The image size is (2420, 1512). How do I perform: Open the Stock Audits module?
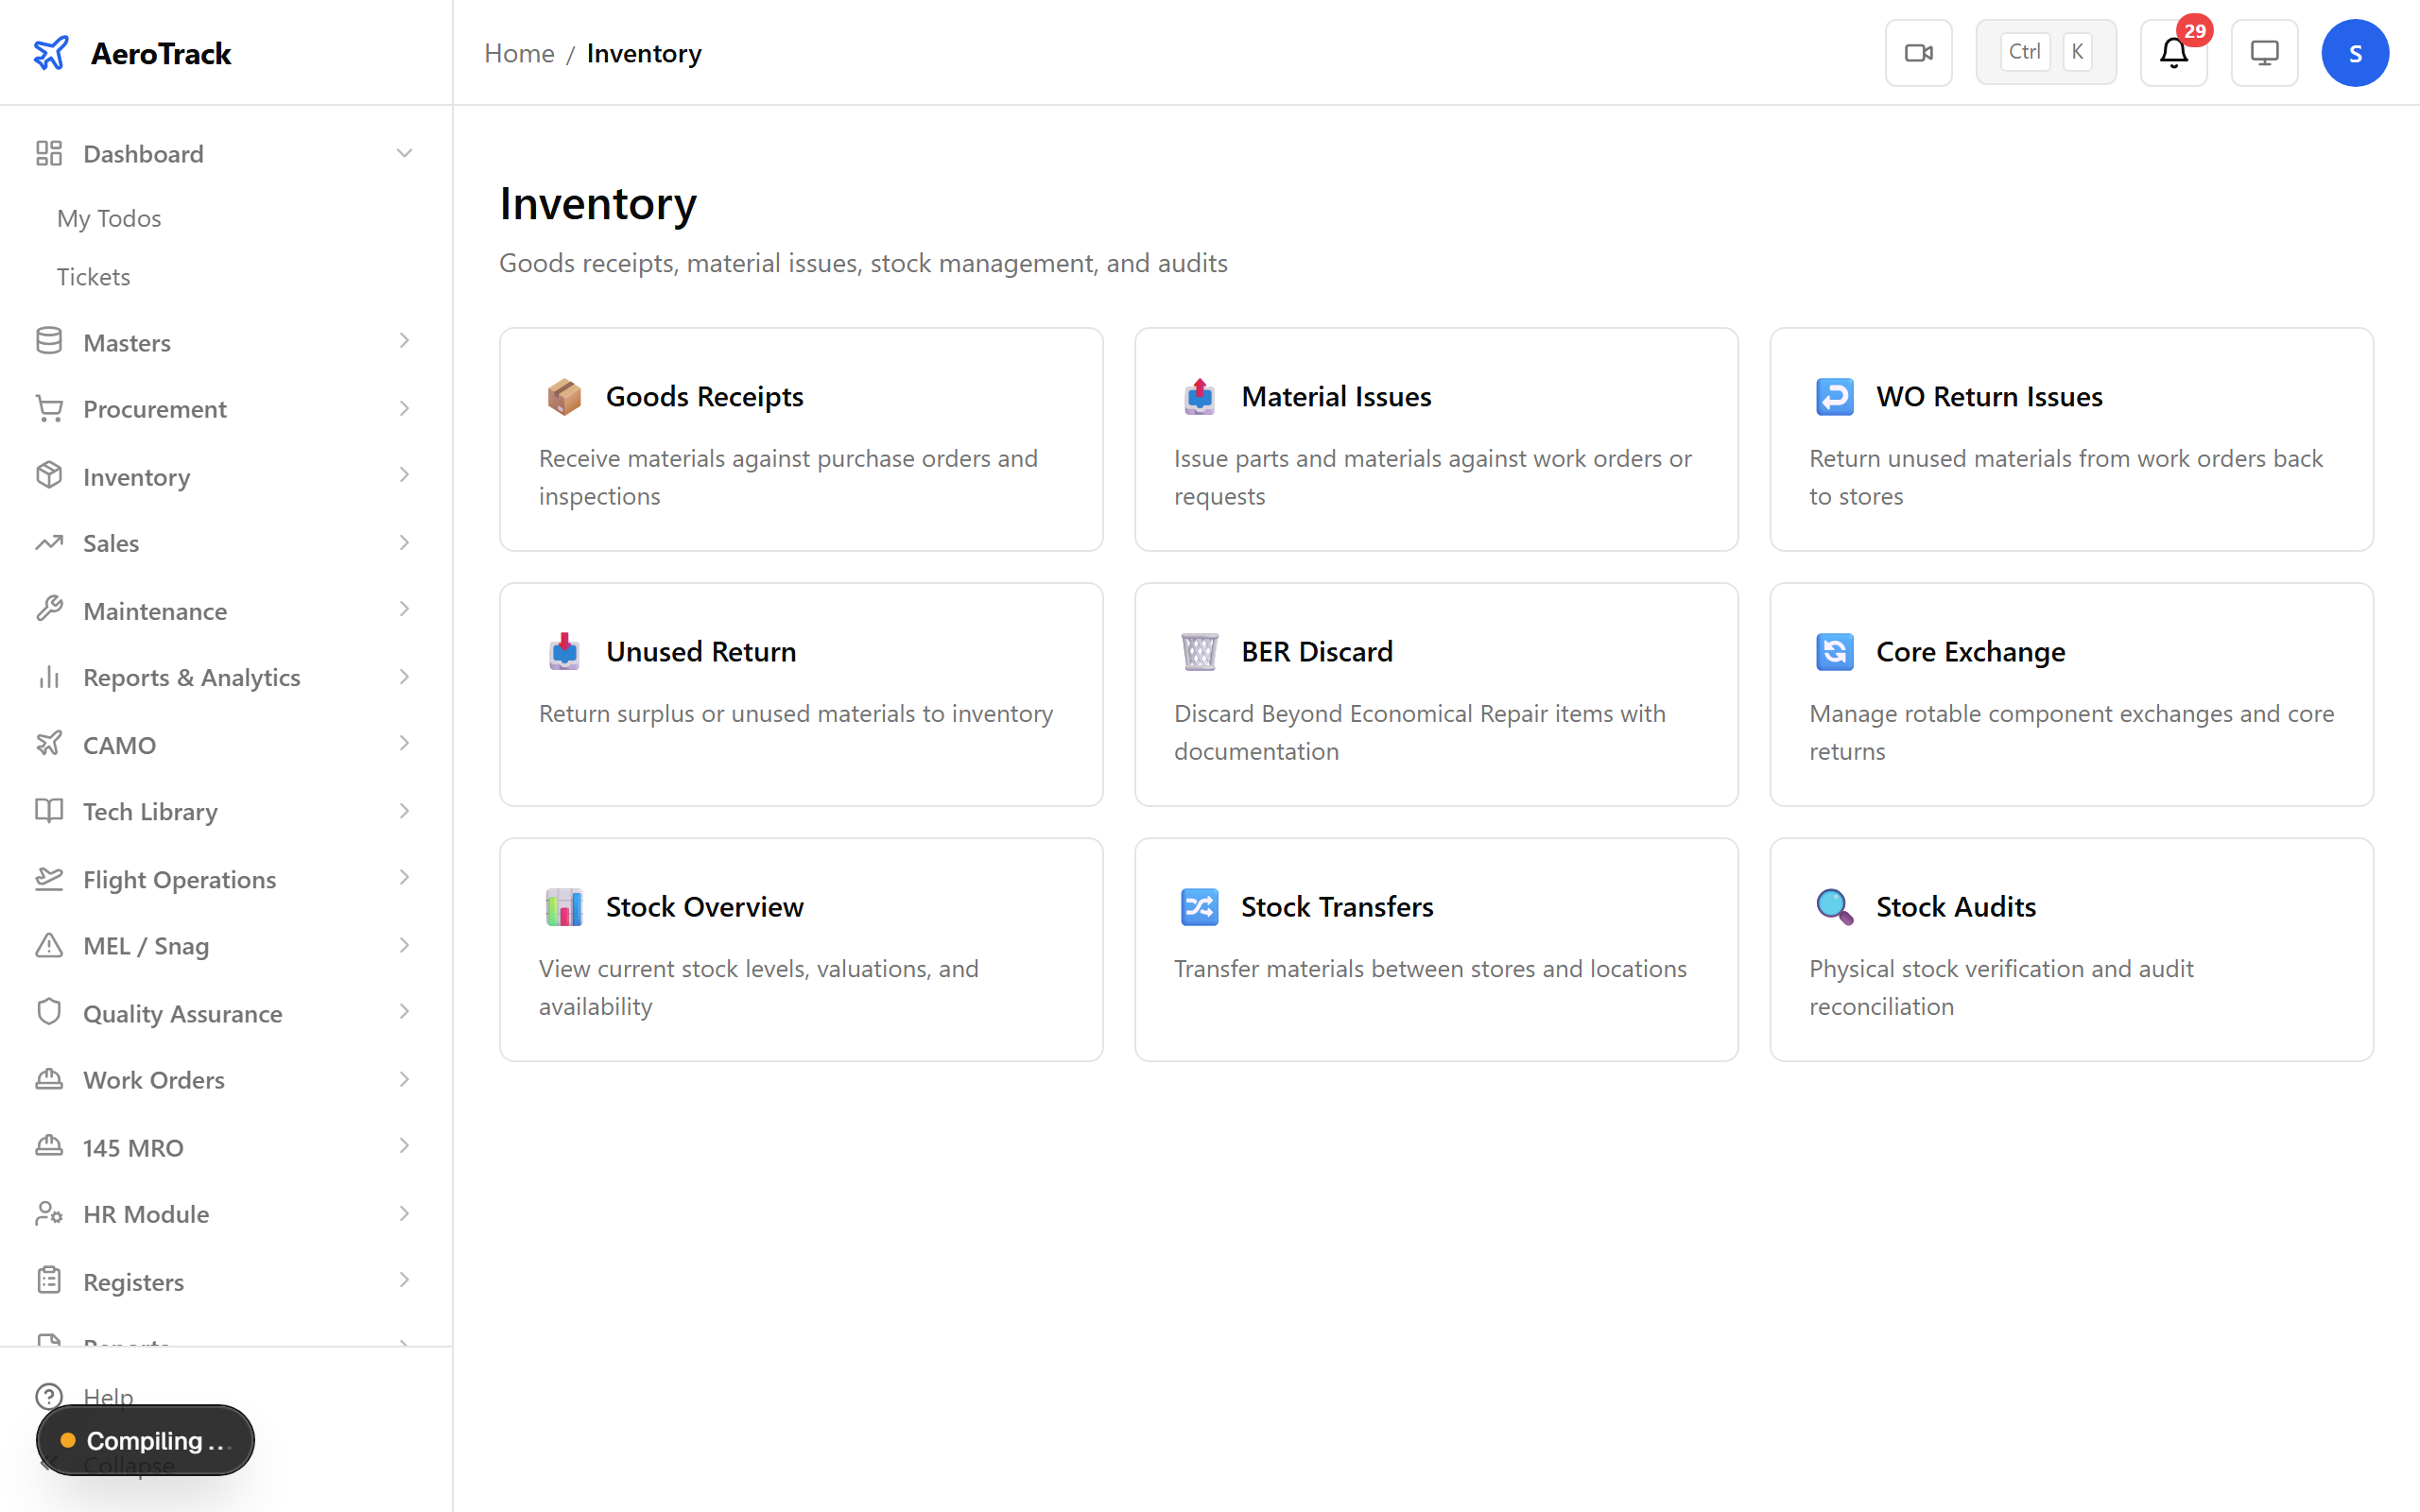click(x=2070, y=950)
